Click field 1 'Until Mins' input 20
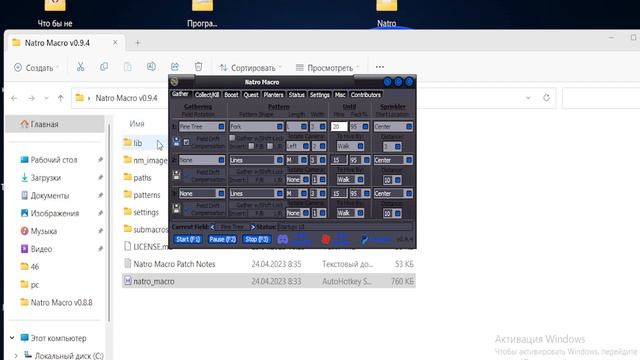This screenshot has height=360, width=640. (339, 127)
